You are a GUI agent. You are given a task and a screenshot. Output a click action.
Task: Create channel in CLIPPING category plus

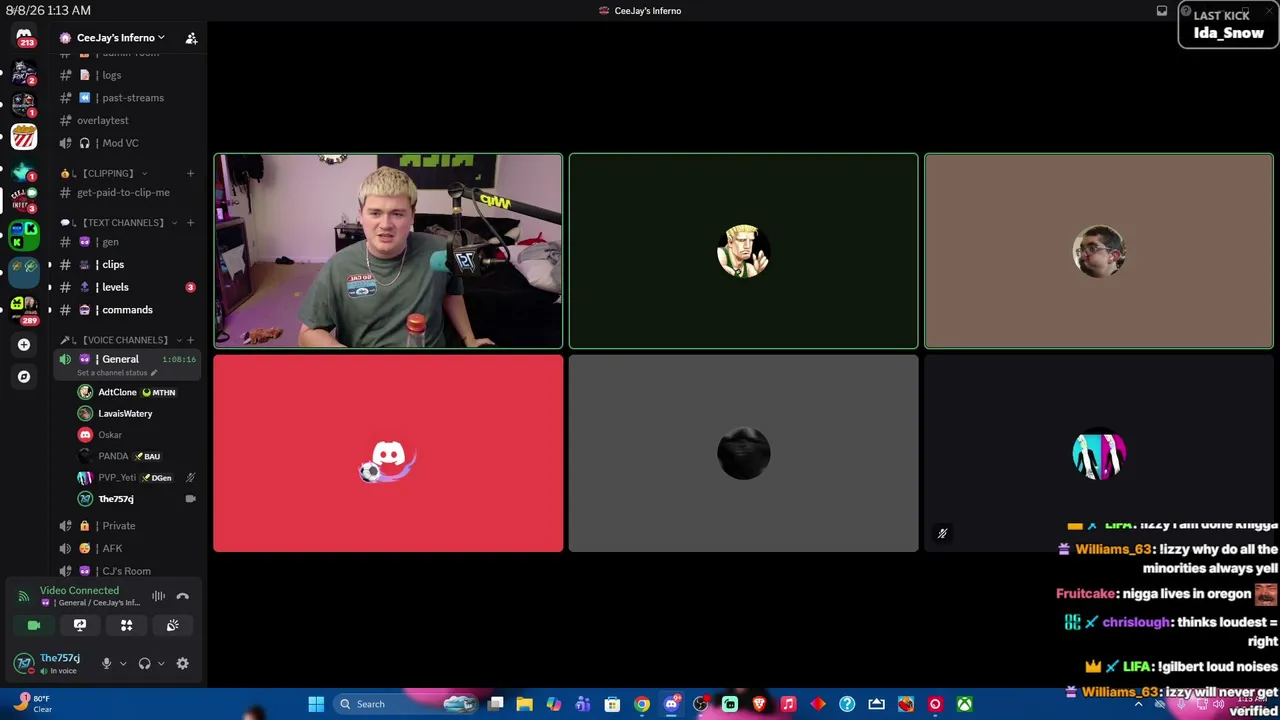click(190, 173)
